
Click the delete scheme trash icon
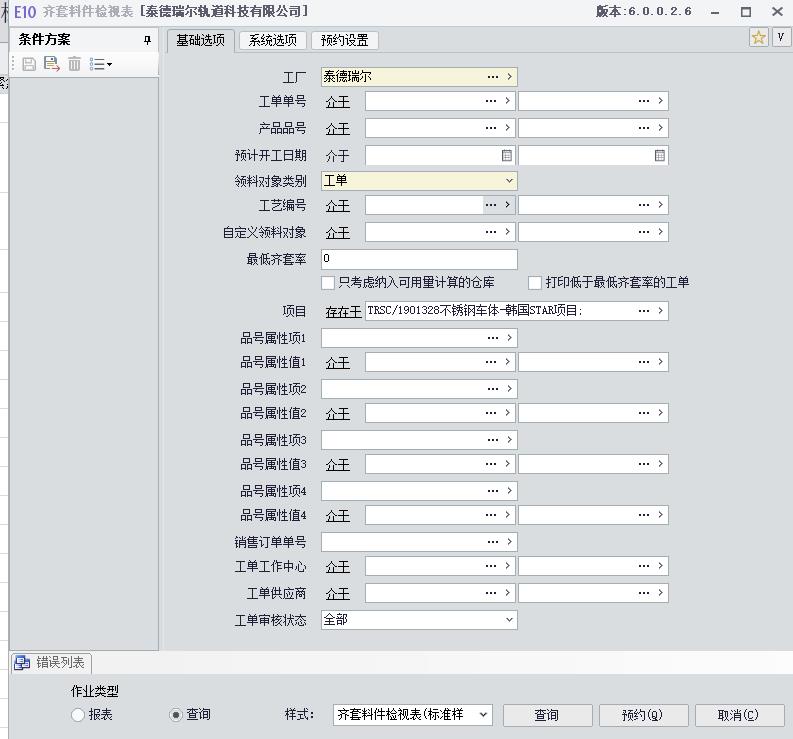pos(74,64)
